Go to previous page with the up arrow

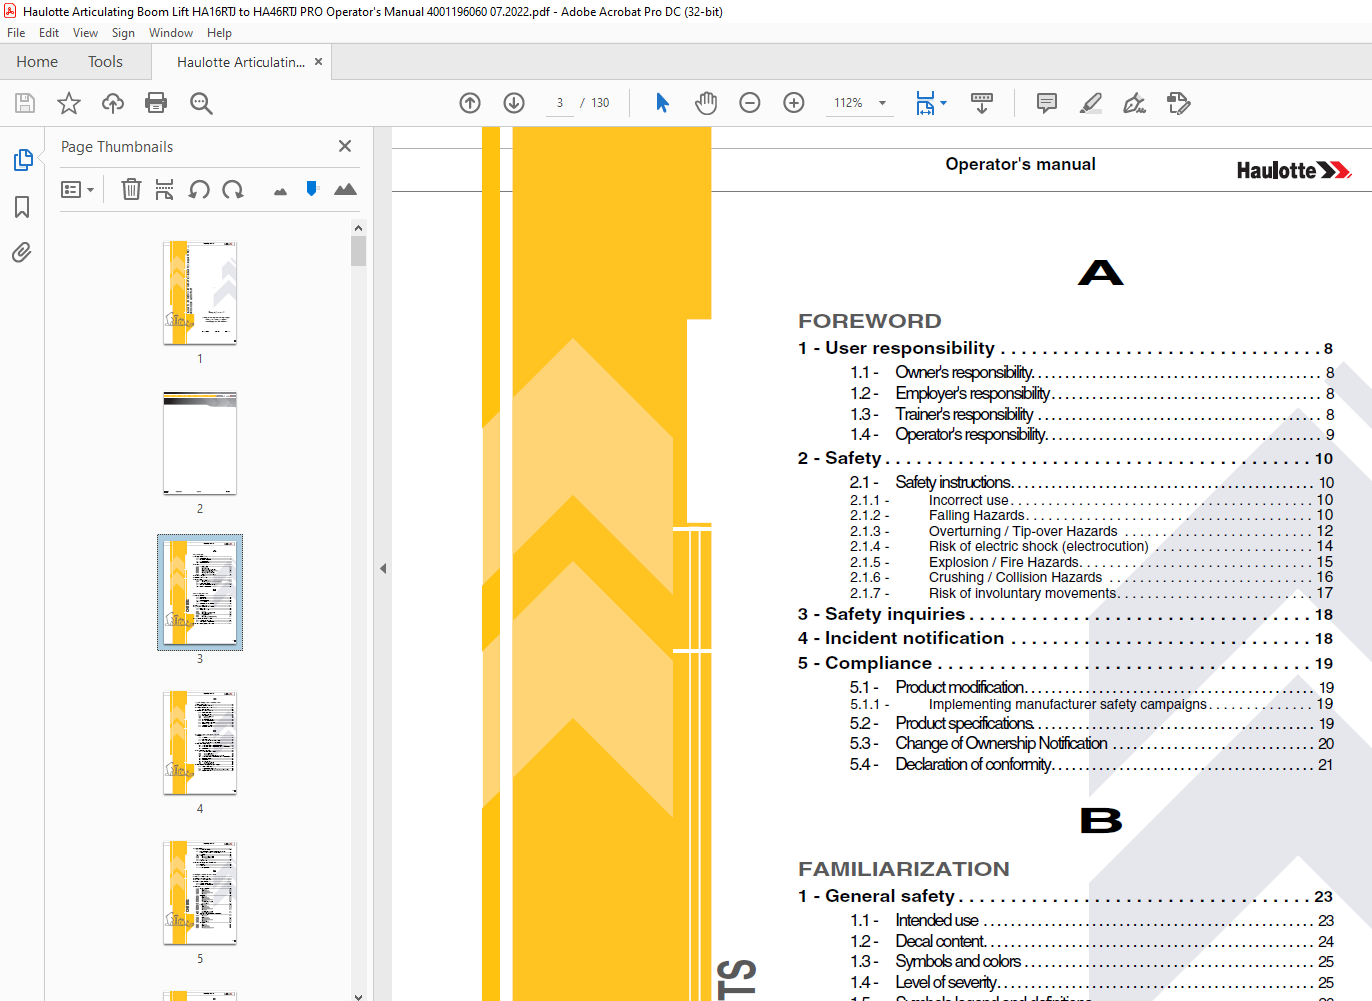click(470, 103)
